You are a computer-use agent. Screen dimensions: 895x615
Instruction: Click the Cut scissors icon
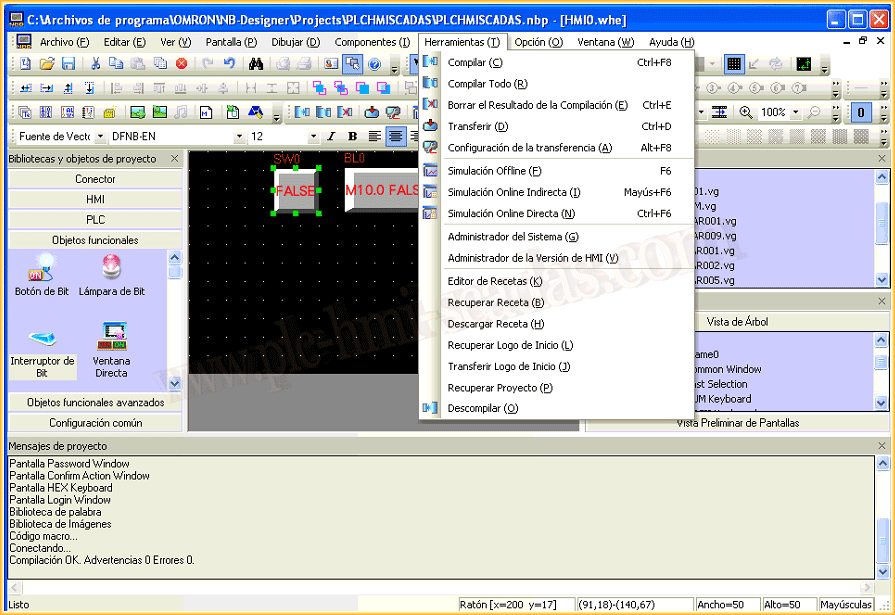coord(95,63)
